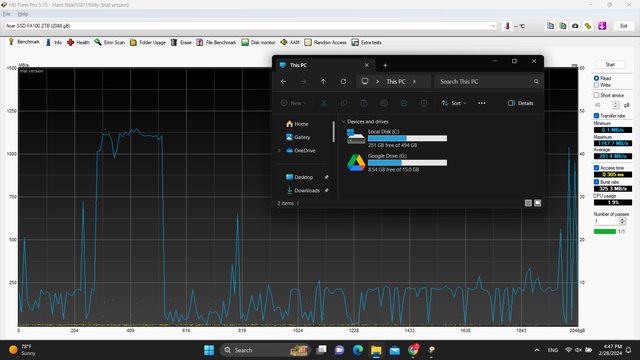The width and height of the screenshot is (640, 360).
Task: Select the Write radio button
Action: pyautogui.click(x=596, y=85)
